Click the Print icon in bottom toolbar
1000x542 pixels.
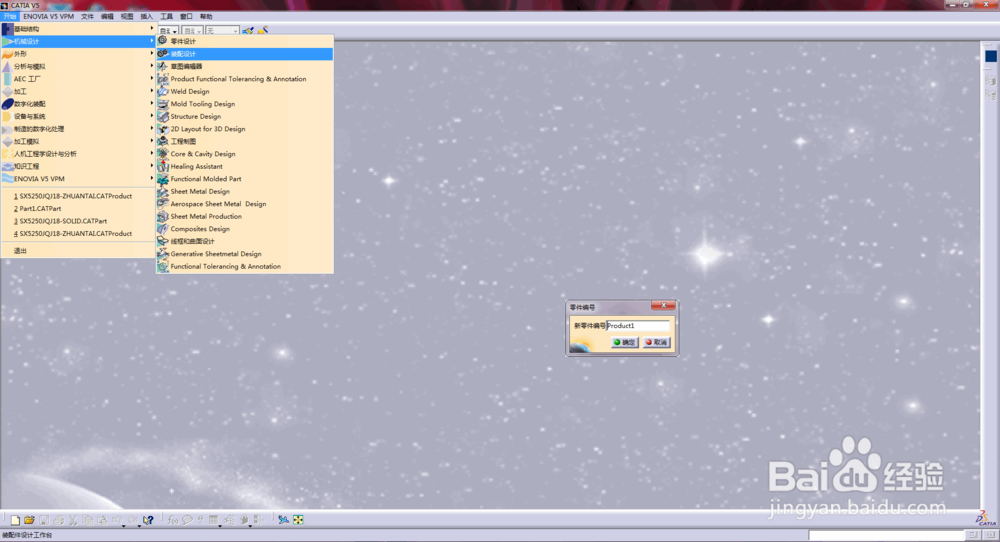click(x=59, y=520)
